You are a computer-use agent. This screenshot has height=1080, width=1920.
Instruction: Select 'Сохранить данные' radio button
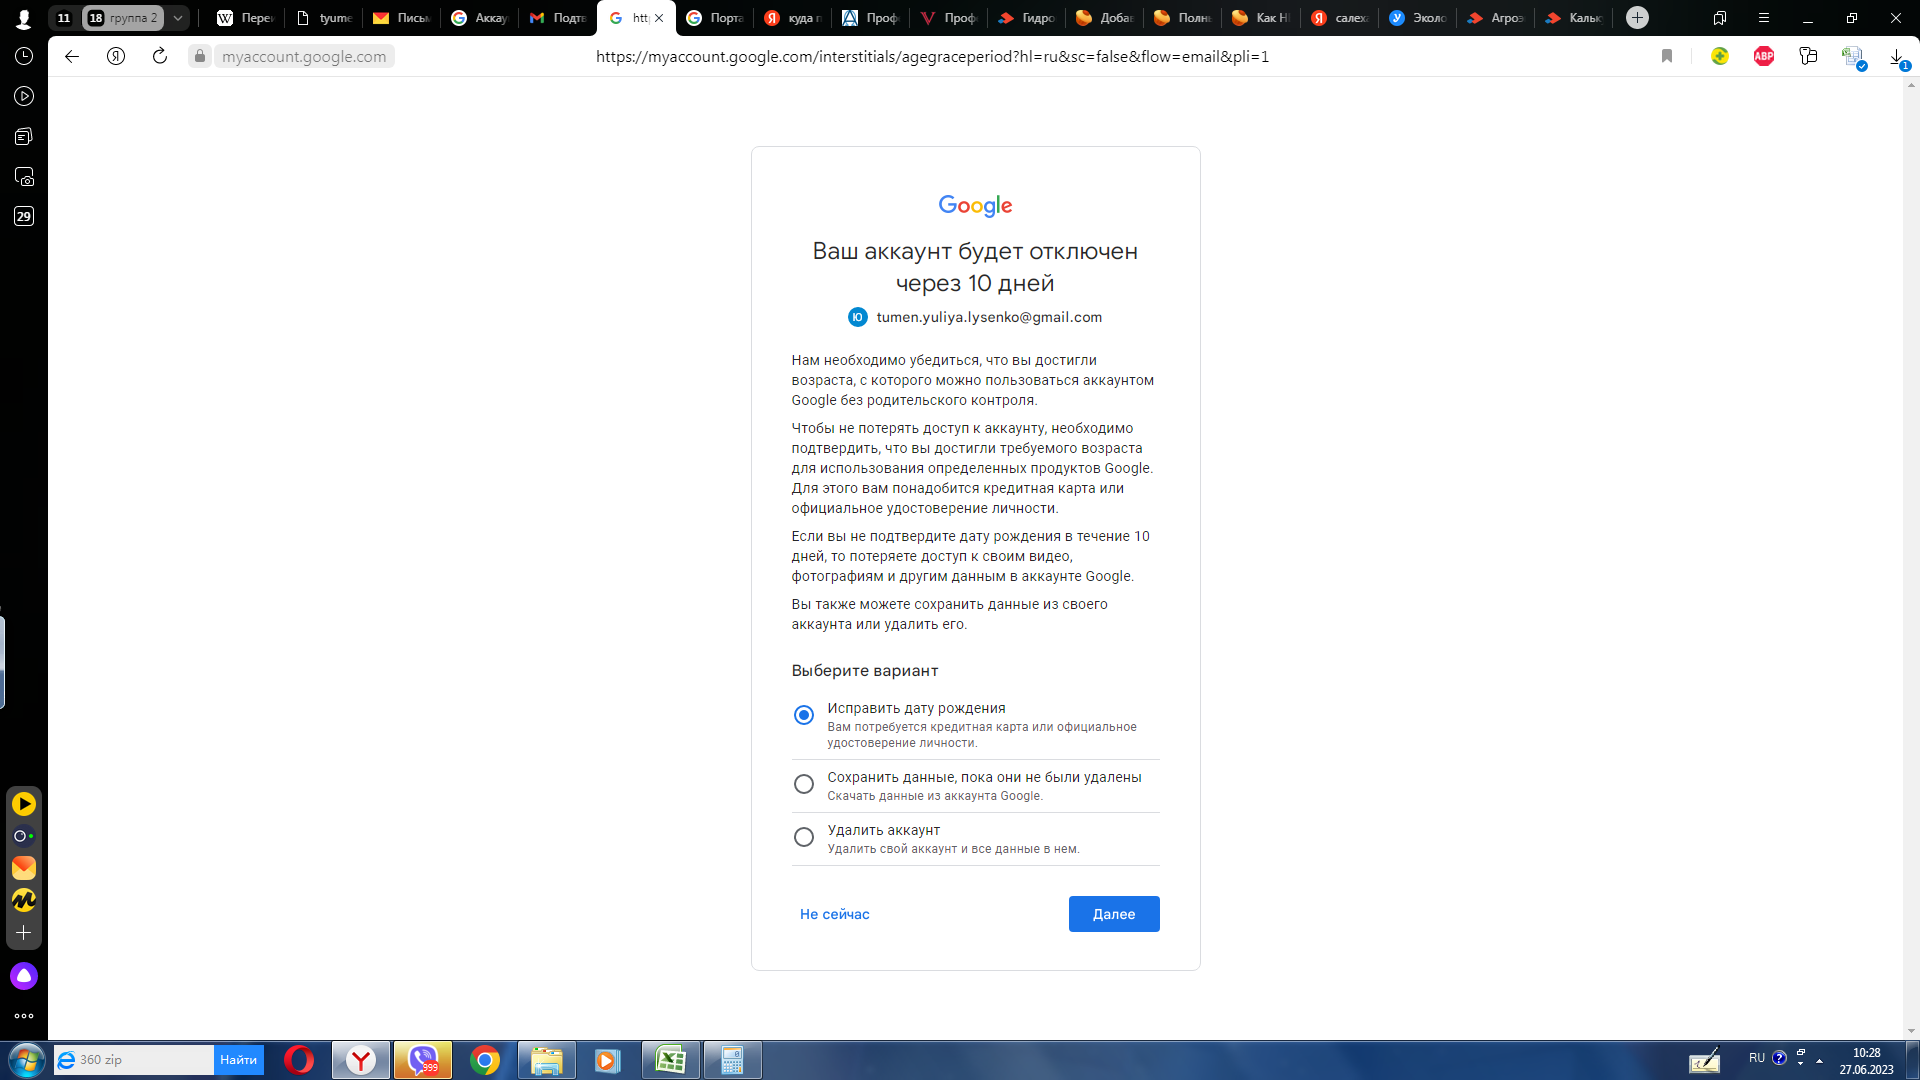[x=803, y=783]
